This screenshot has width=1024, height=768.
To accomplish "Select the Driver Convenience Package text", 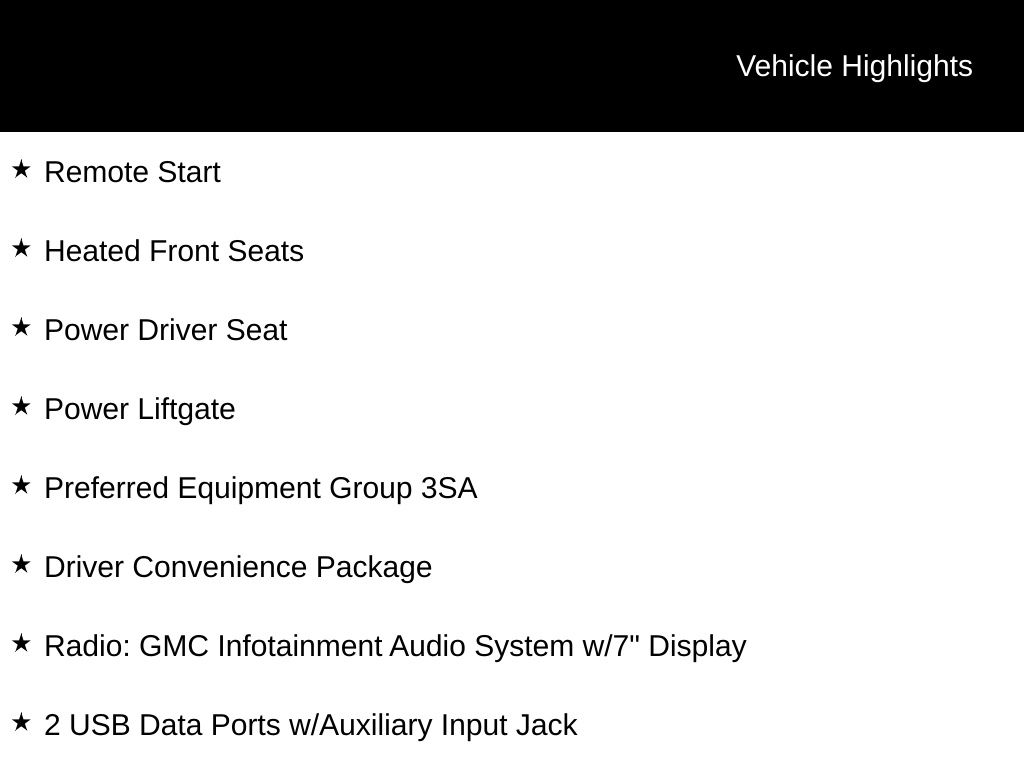I will [x=238, y=568].
